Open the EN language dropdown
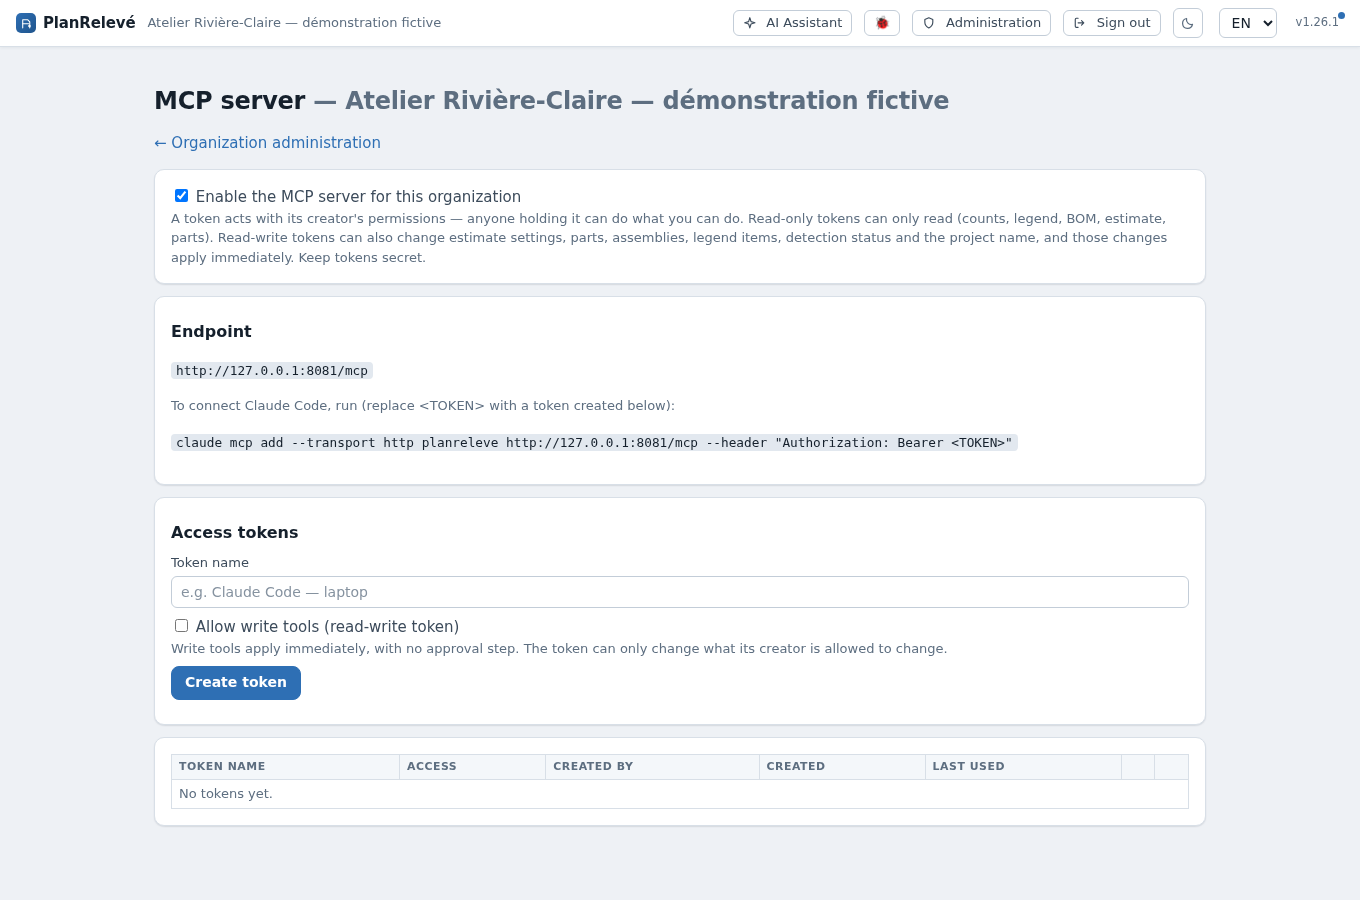Screen dimensions: 1360x900 (1248, 23)
